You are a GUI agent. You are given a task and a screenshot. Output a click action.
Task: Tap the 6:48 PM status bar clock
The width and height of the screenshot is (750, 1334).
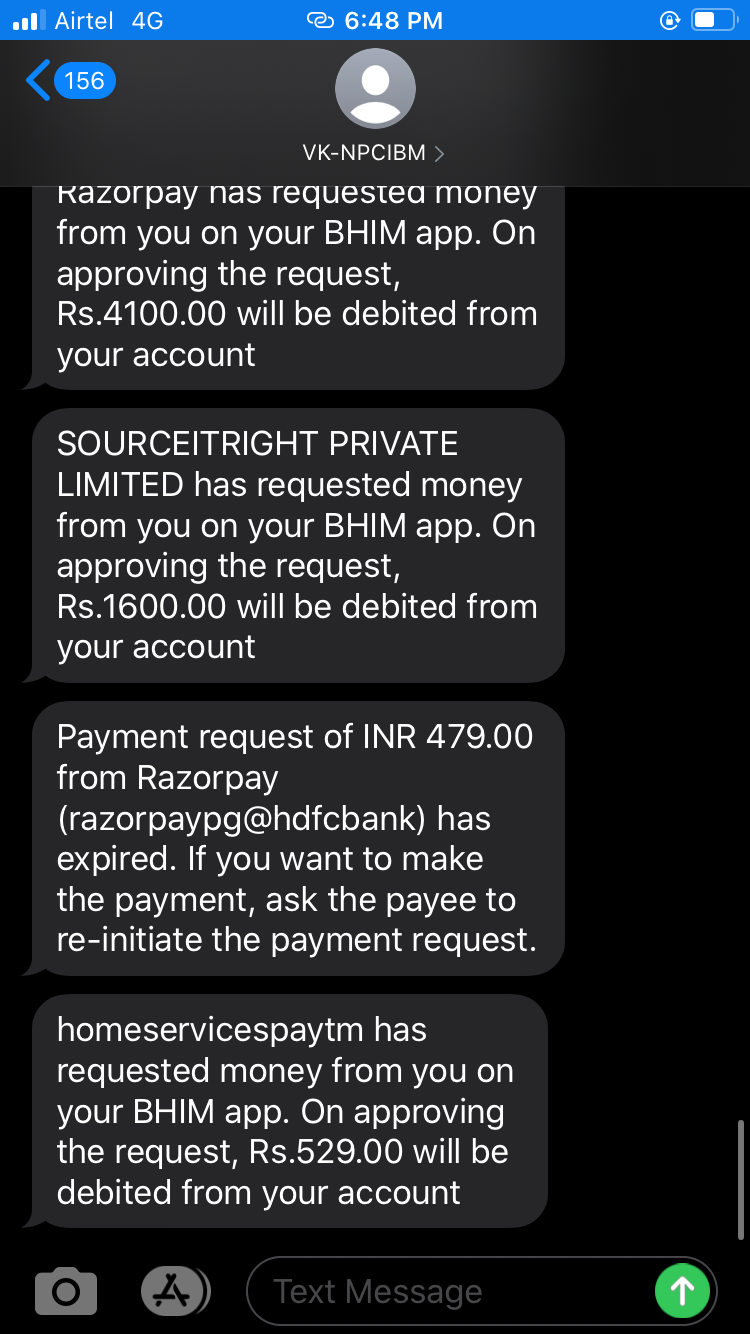(x=393, y=20)
